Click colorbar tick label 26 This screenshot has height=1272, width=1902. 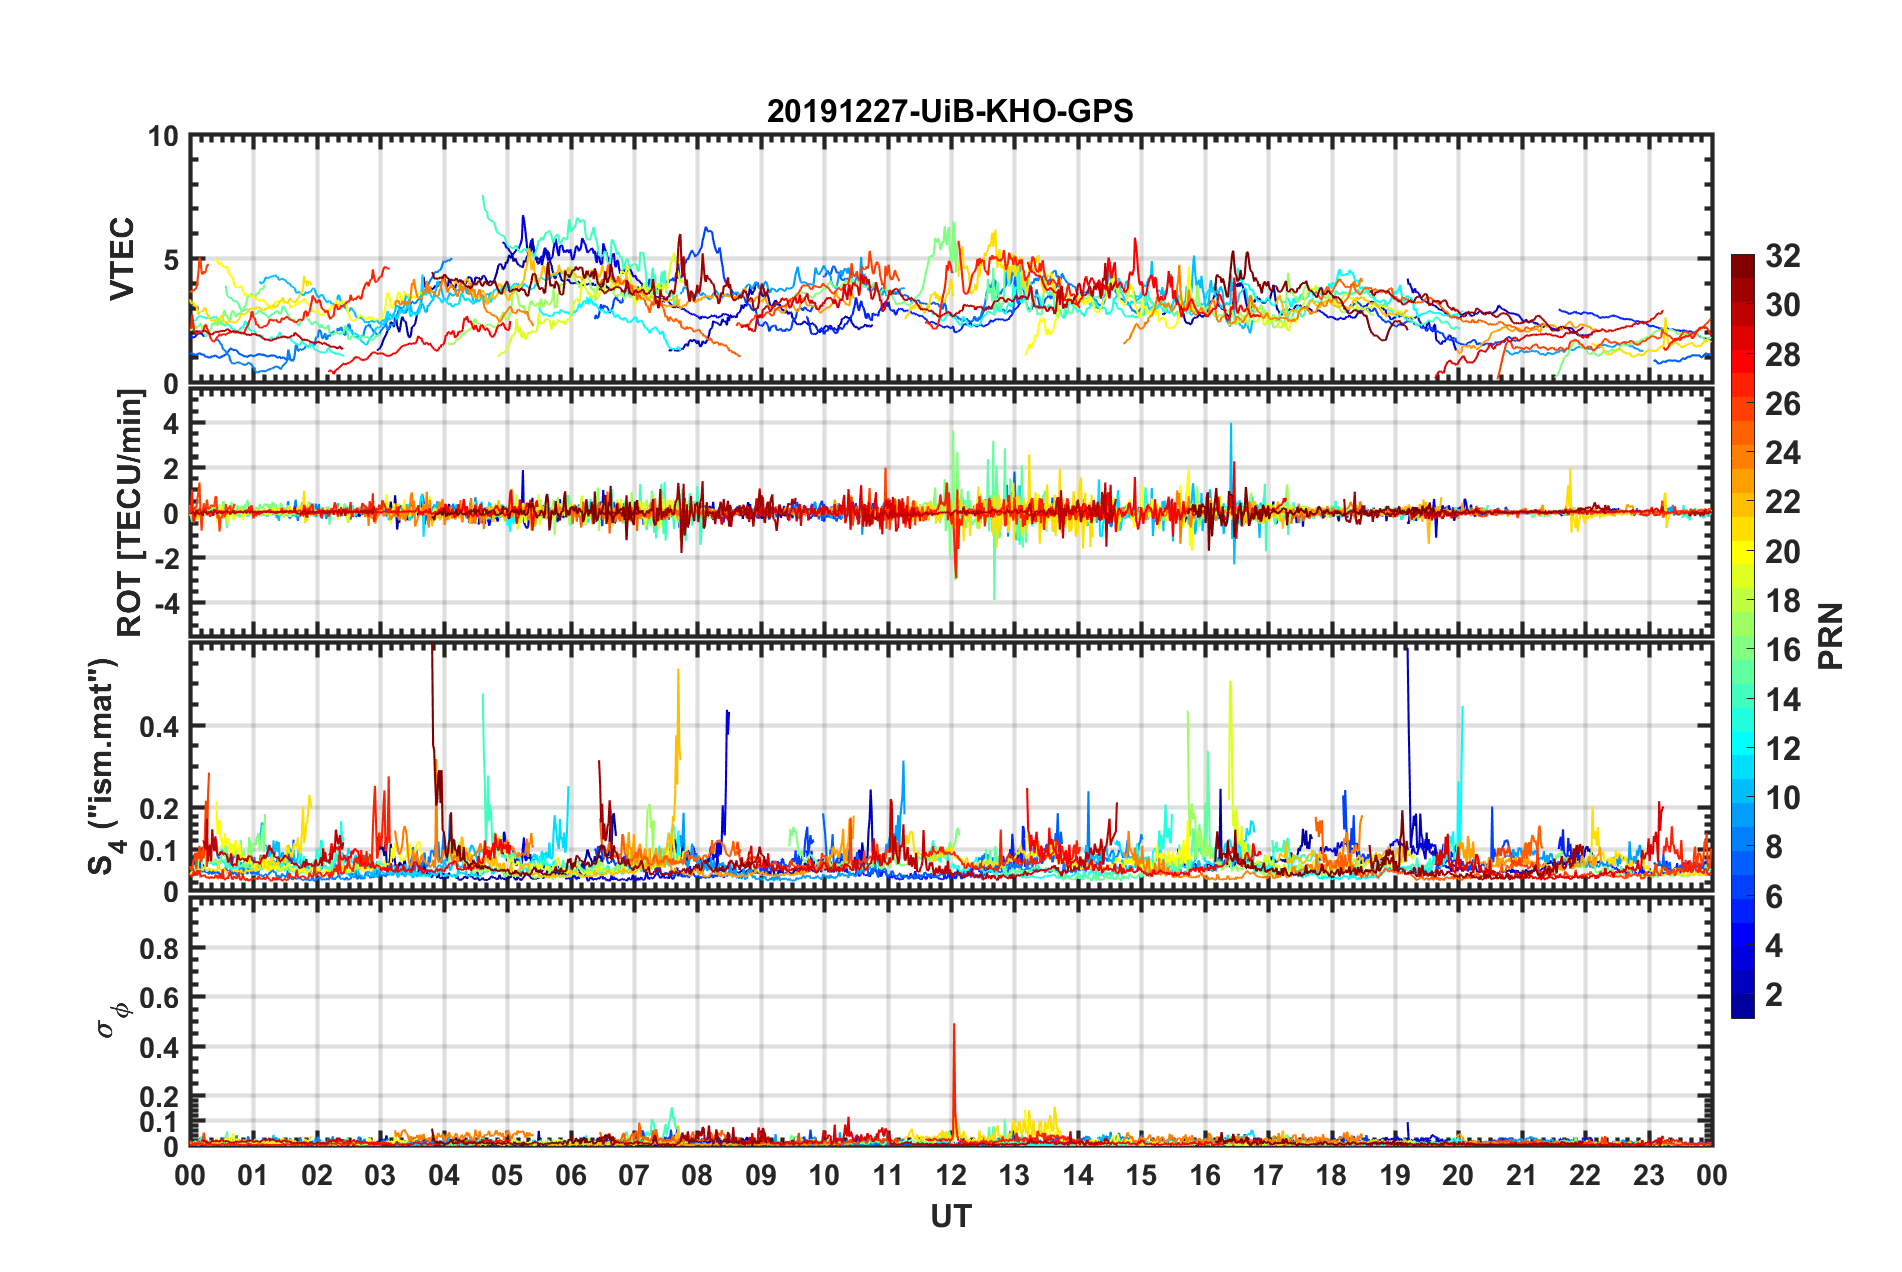pos(1783,404)
